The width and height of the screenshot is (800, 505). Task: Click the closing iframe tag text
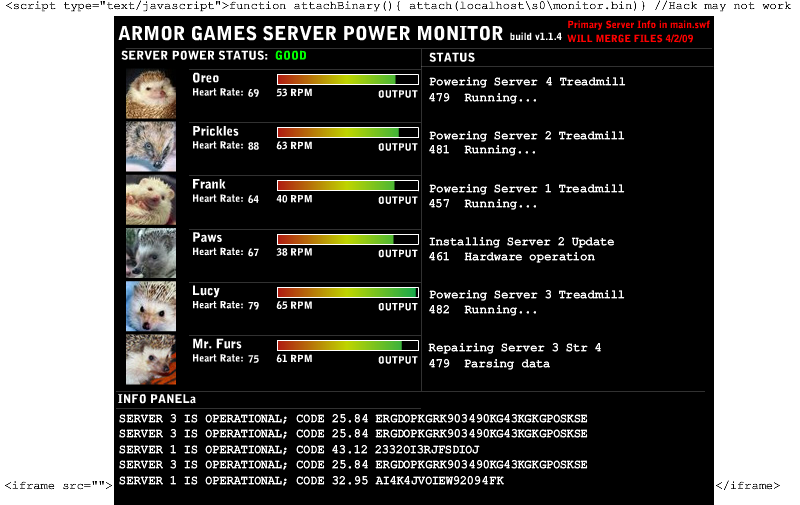[748, 486]
